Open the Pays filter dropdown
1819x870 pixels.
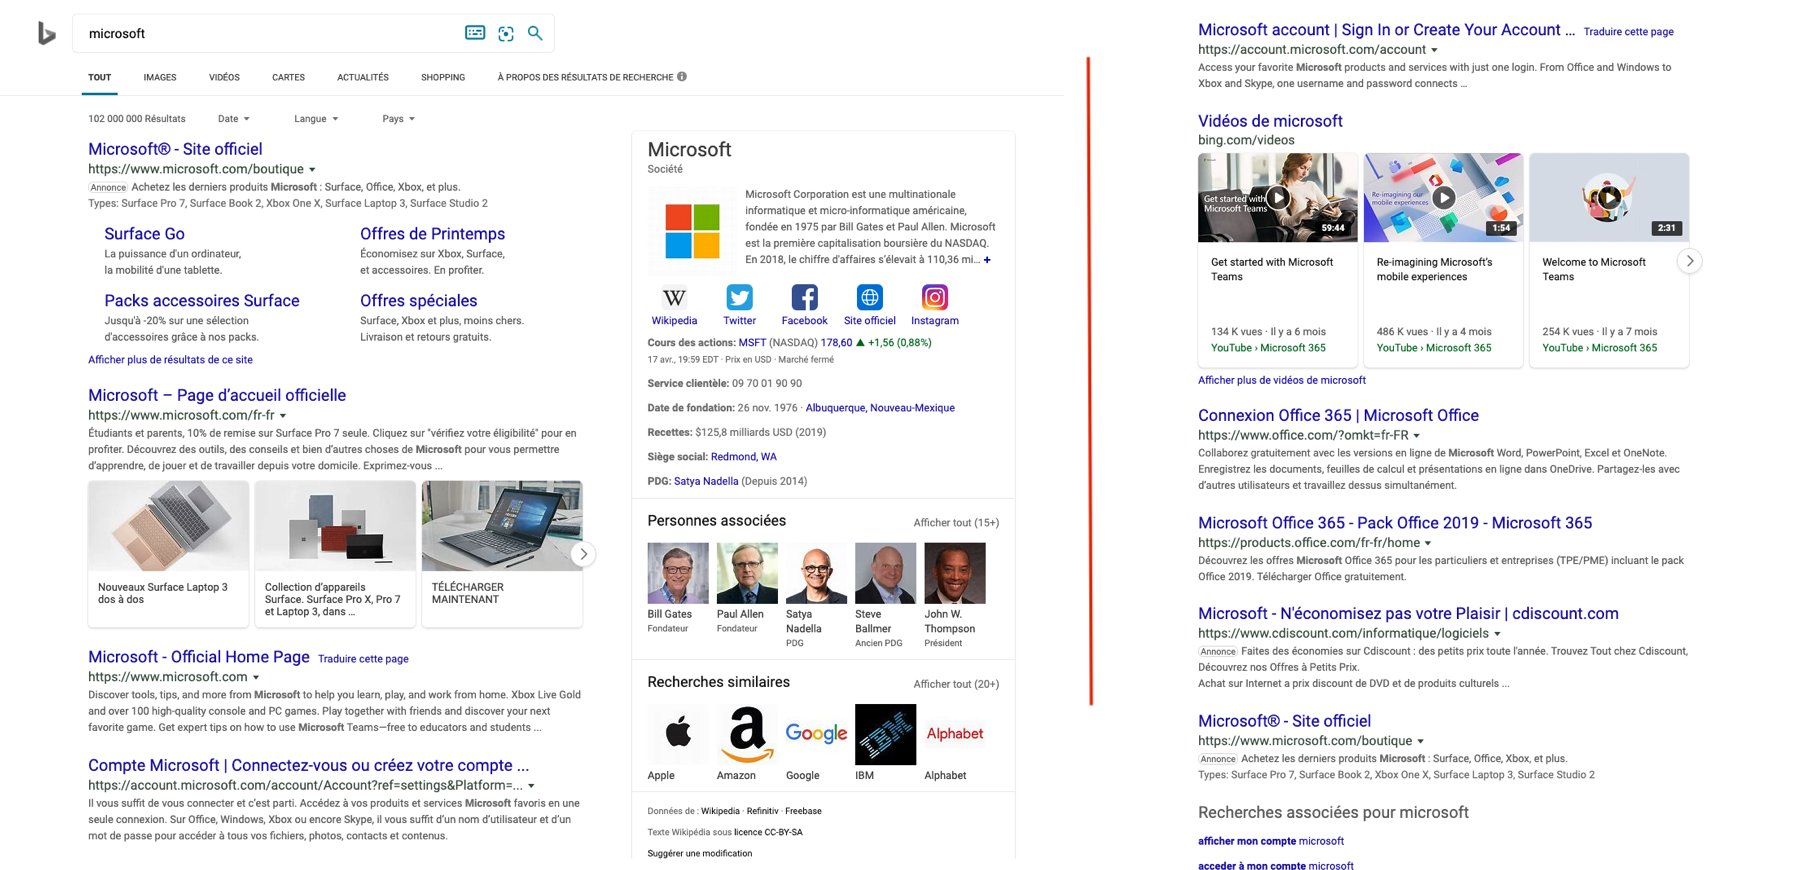point(398,119)
